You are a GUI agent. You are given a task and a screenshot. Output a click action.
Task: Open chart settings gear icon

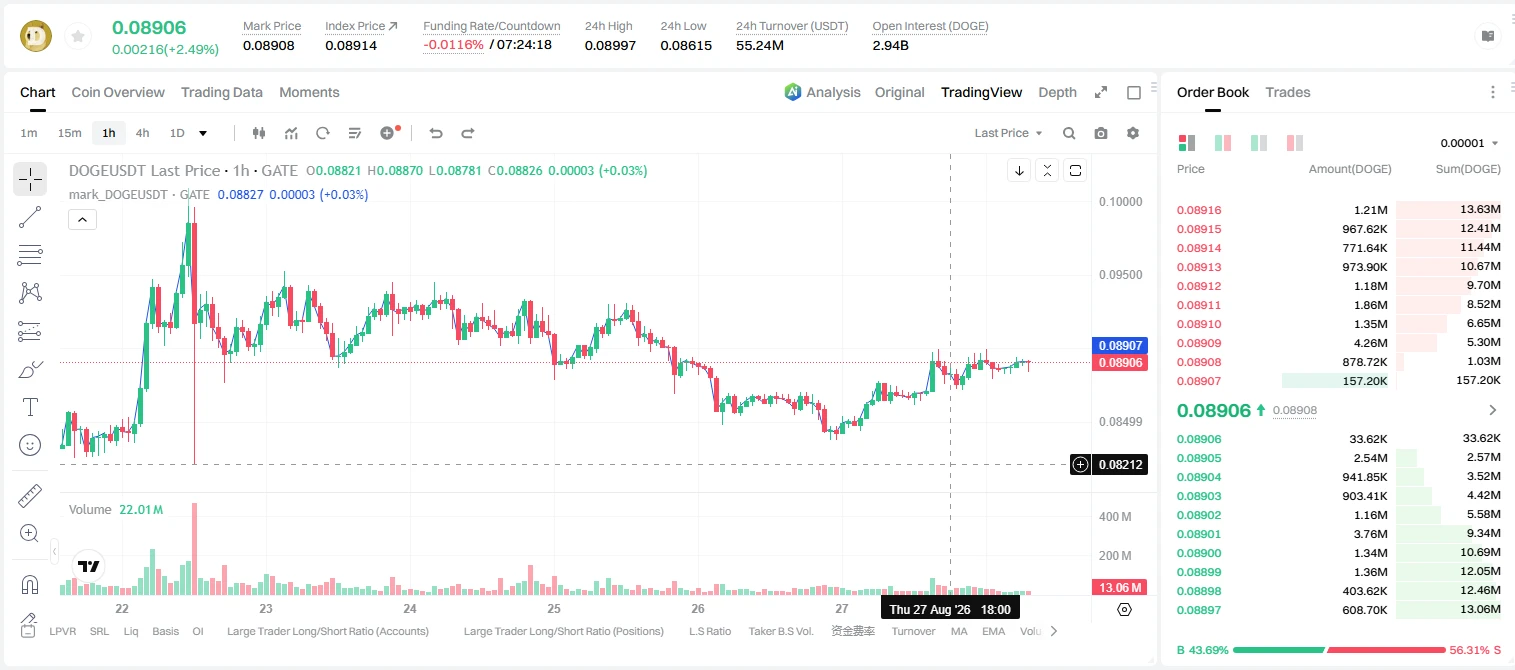pos(1133,133)
